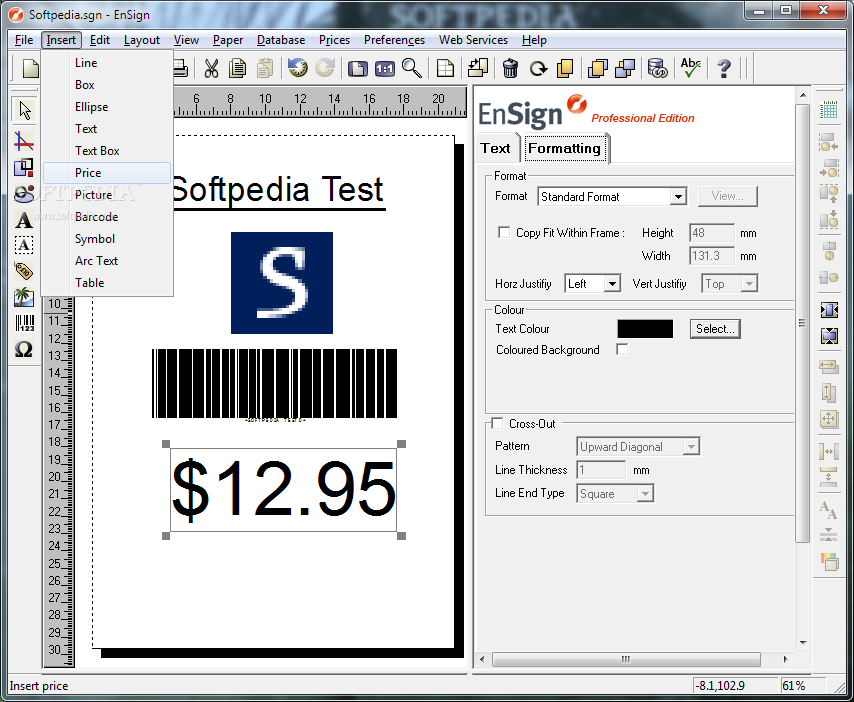854x702 pixels.
Task: Choose Table from Insert menu
Action: point(107,283)
